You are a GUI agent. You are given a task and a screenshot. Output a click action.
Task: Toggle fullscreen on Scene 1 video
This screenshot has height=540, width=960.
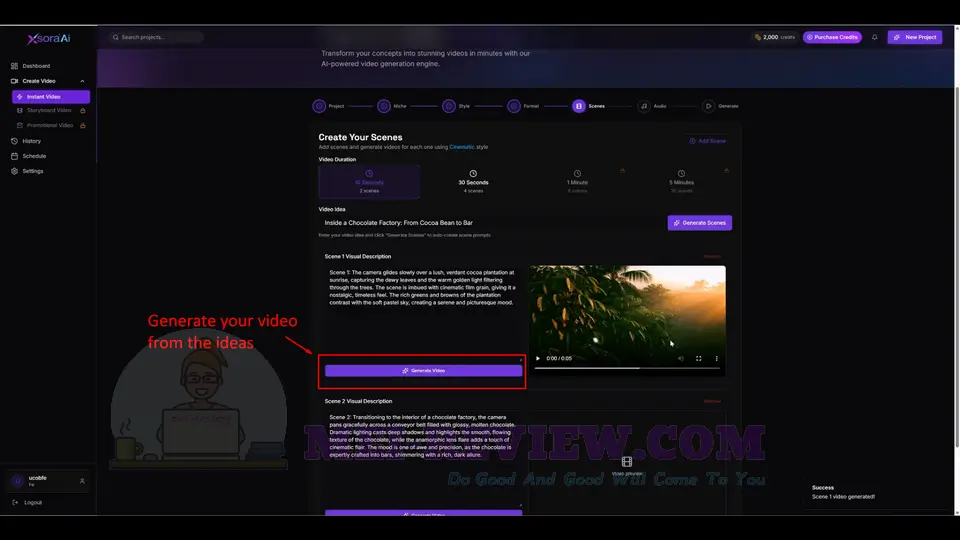point(699,359)
